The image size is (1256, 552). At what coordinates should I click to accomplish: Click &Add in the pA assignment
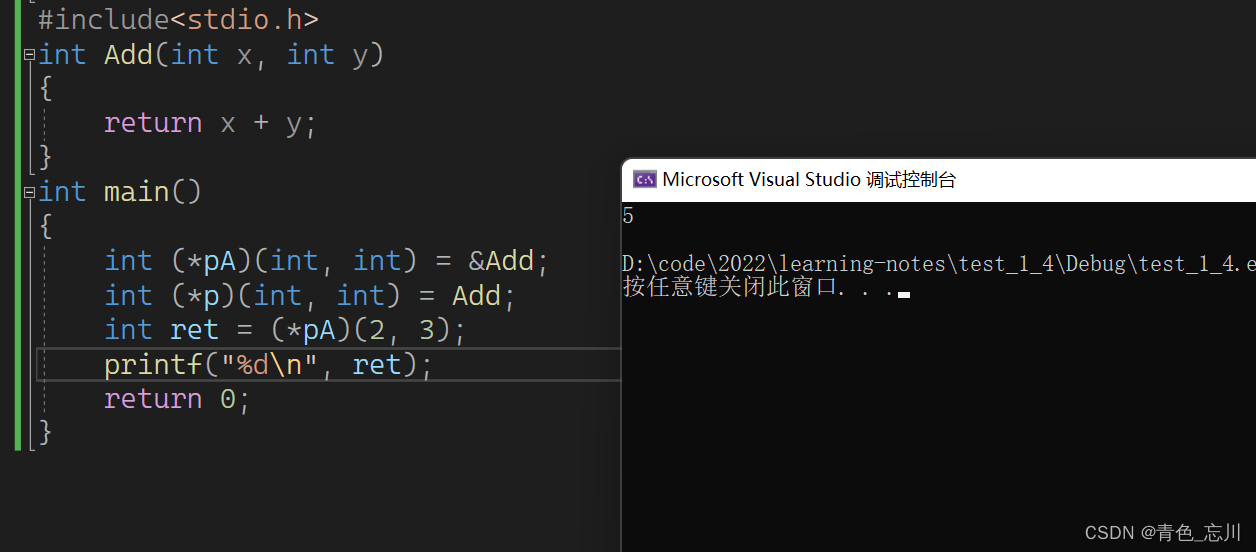(x=502, y=261)
